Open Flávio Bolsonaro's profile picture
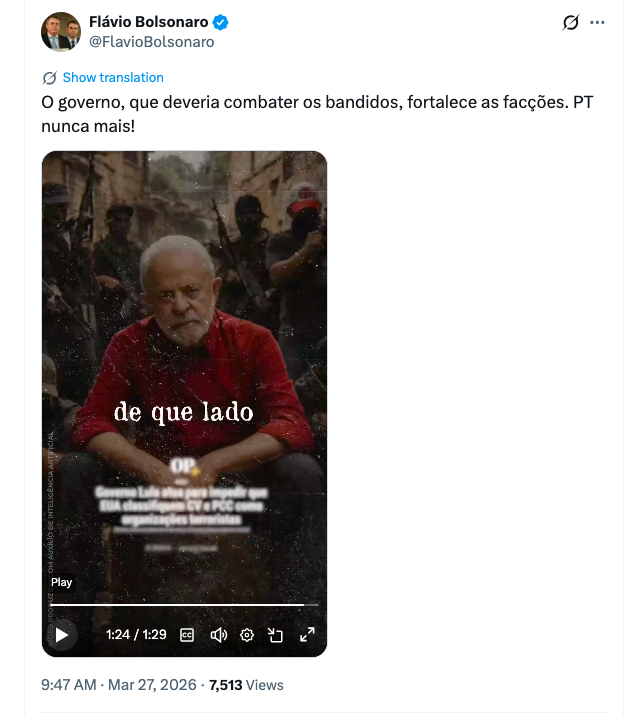 (61, 32)
